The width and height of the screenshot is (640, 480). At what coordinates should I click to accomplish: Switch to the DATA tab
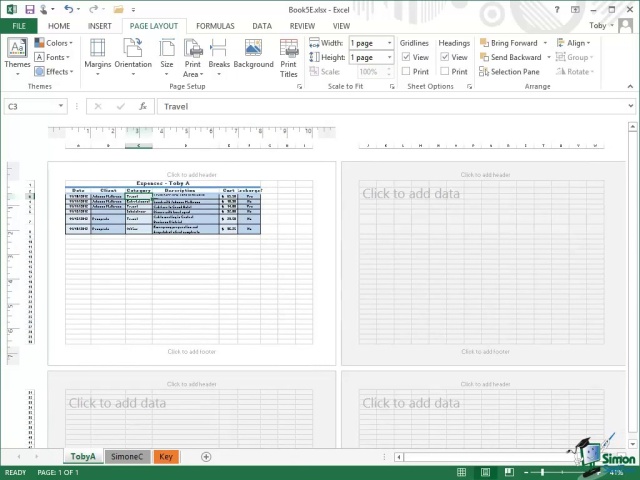[262, 26]
